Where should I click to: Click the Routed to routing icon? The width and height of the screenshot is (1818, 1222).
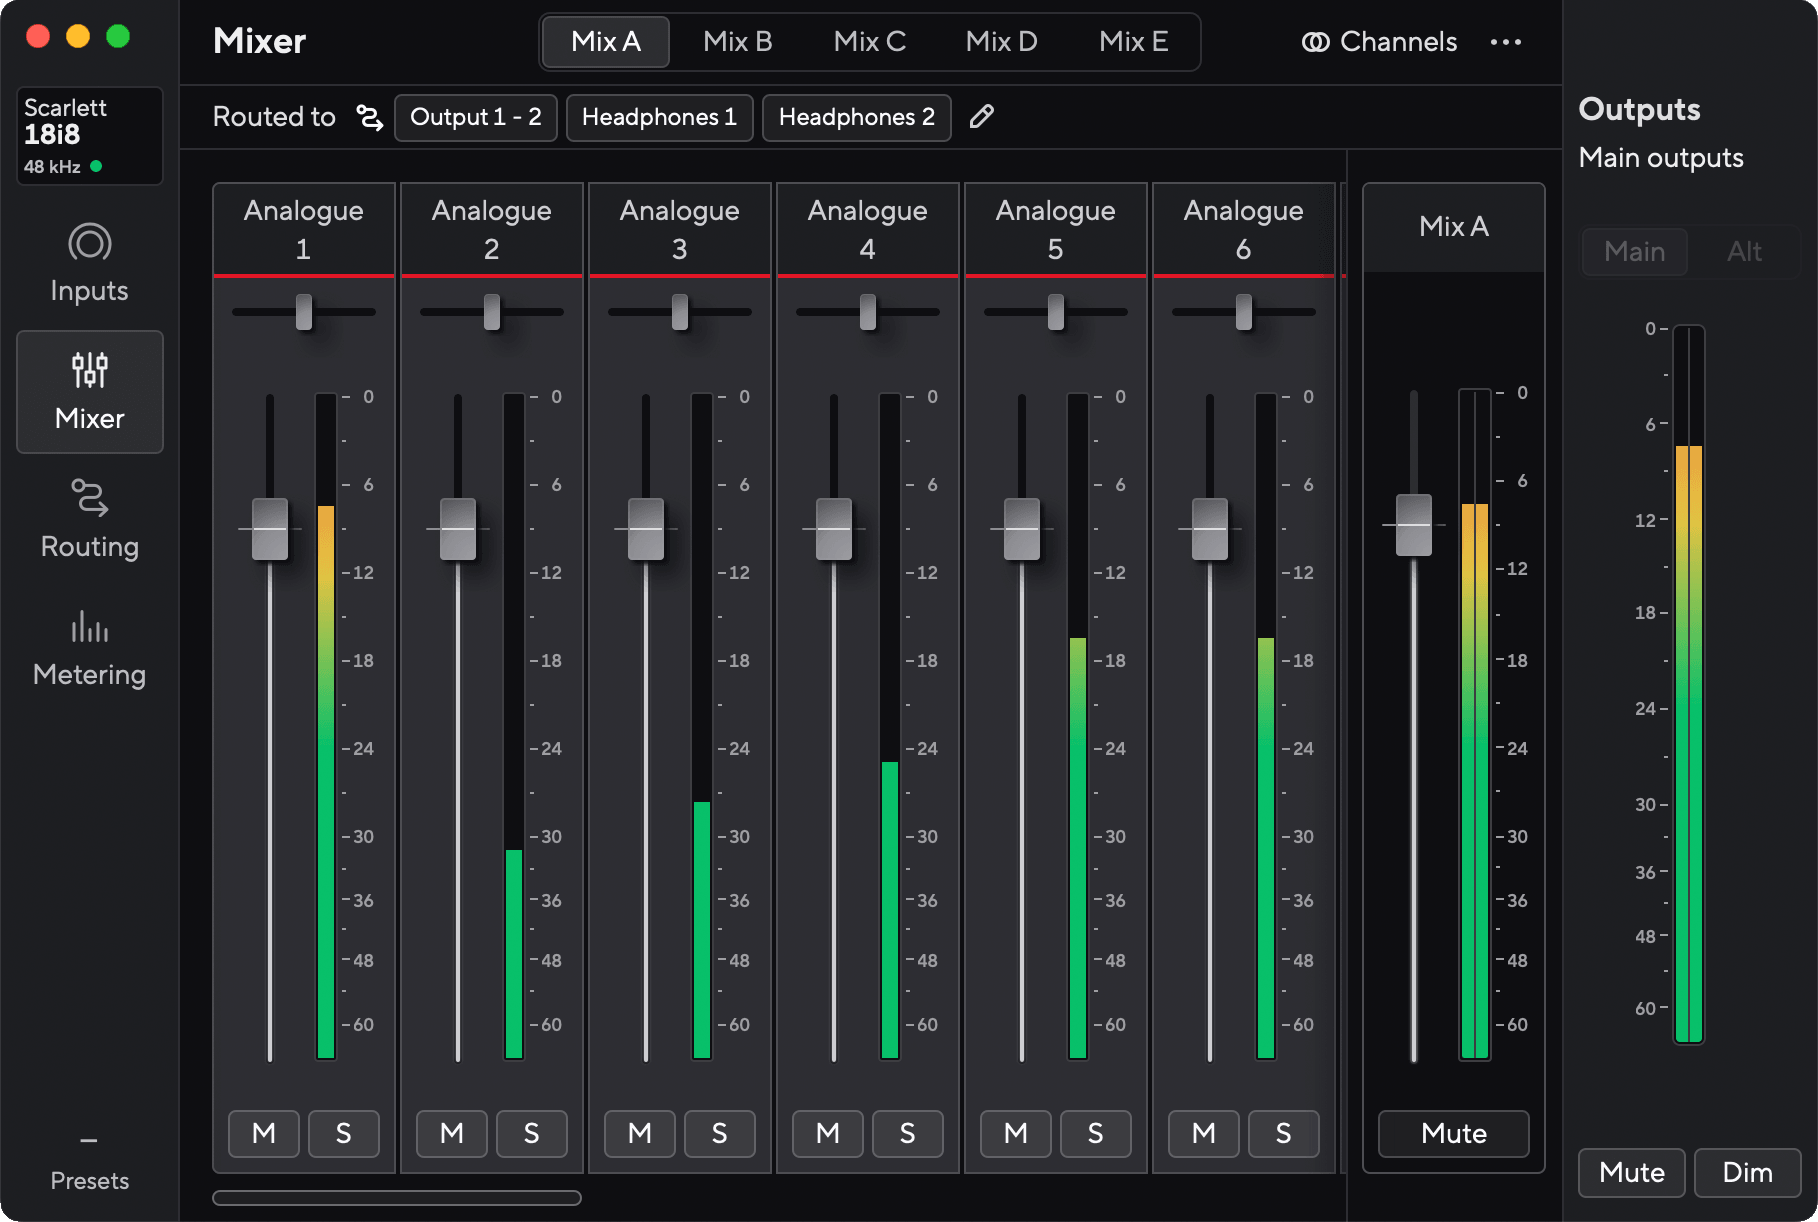pyautogui.click(x=370, y=117)
